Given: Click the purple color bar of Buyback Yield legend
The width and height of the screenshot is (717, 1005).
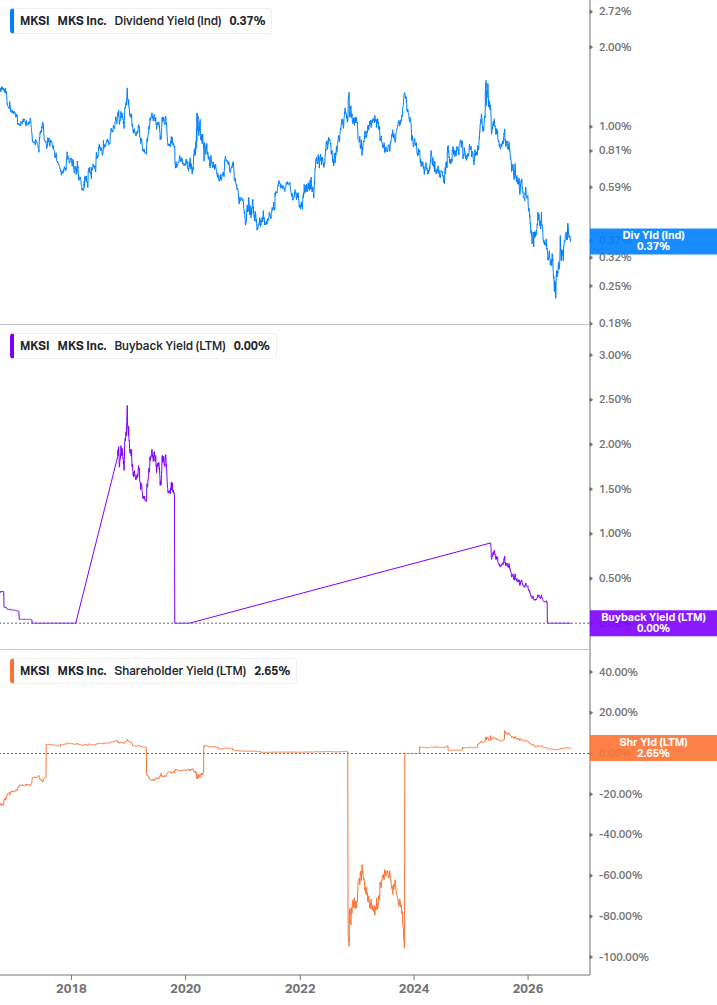Looking at the screenshot, I should (12, 346).
